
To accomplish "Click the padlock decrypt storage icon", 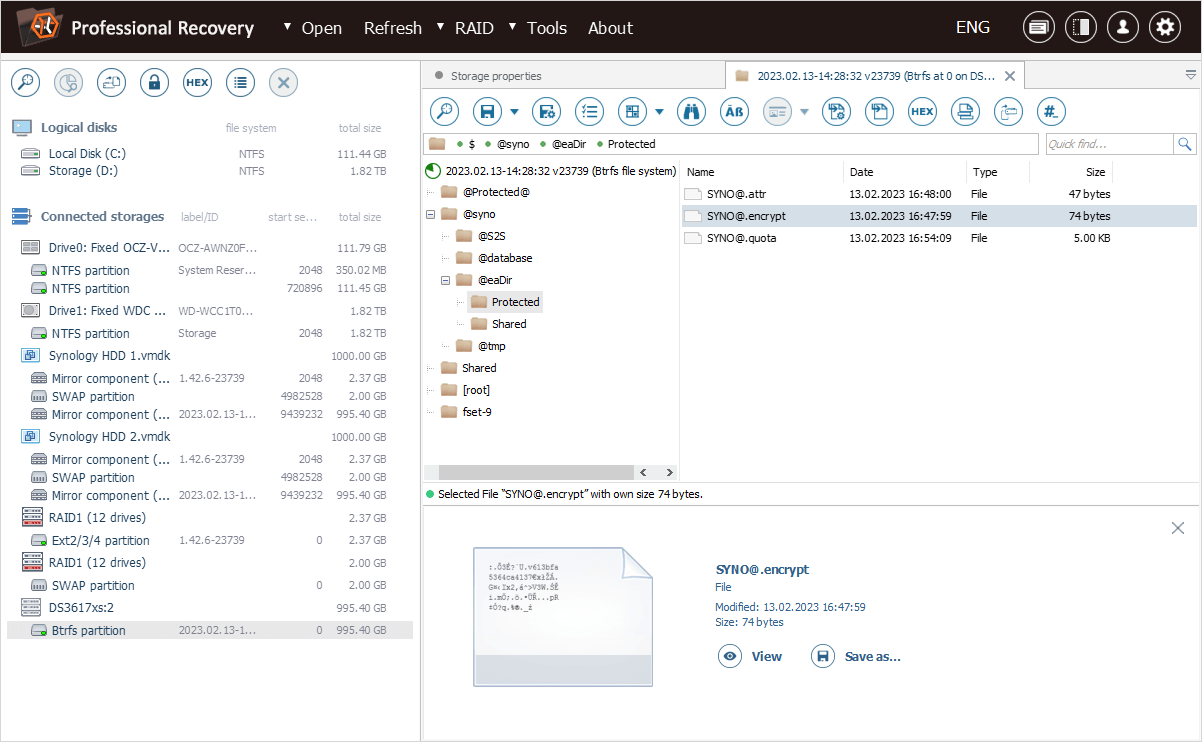I will pos(154,83).
